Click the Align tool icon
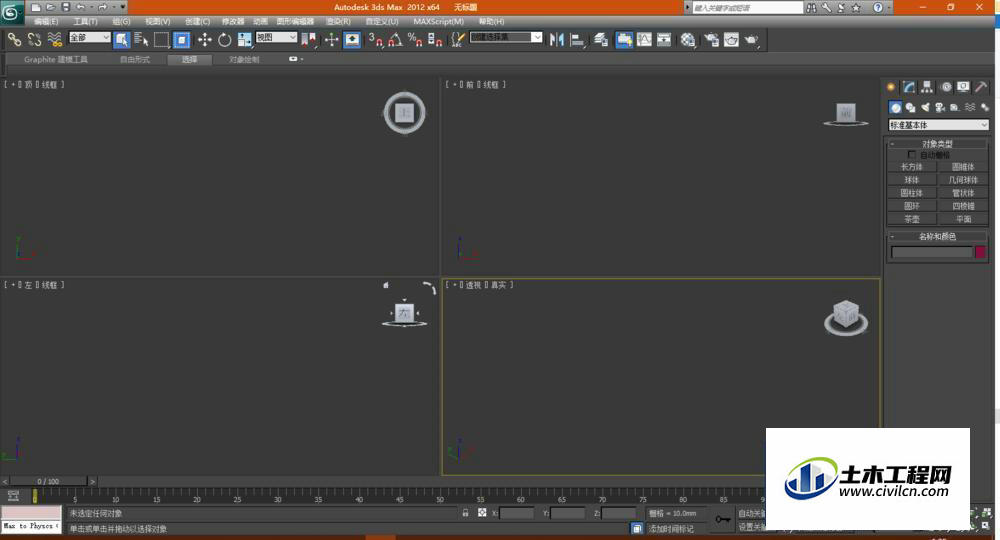Viewport: 1000px width, 540px height. click(577, 40)
